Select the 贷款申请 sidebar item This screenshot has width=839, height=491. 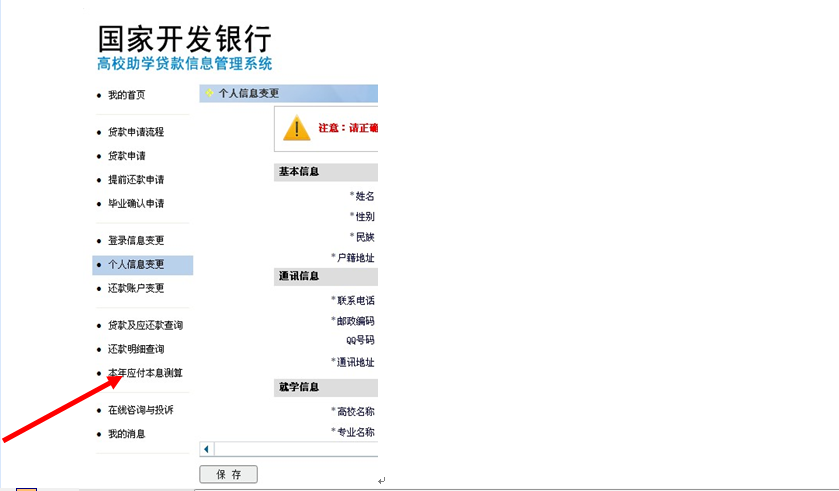[126, 156]
